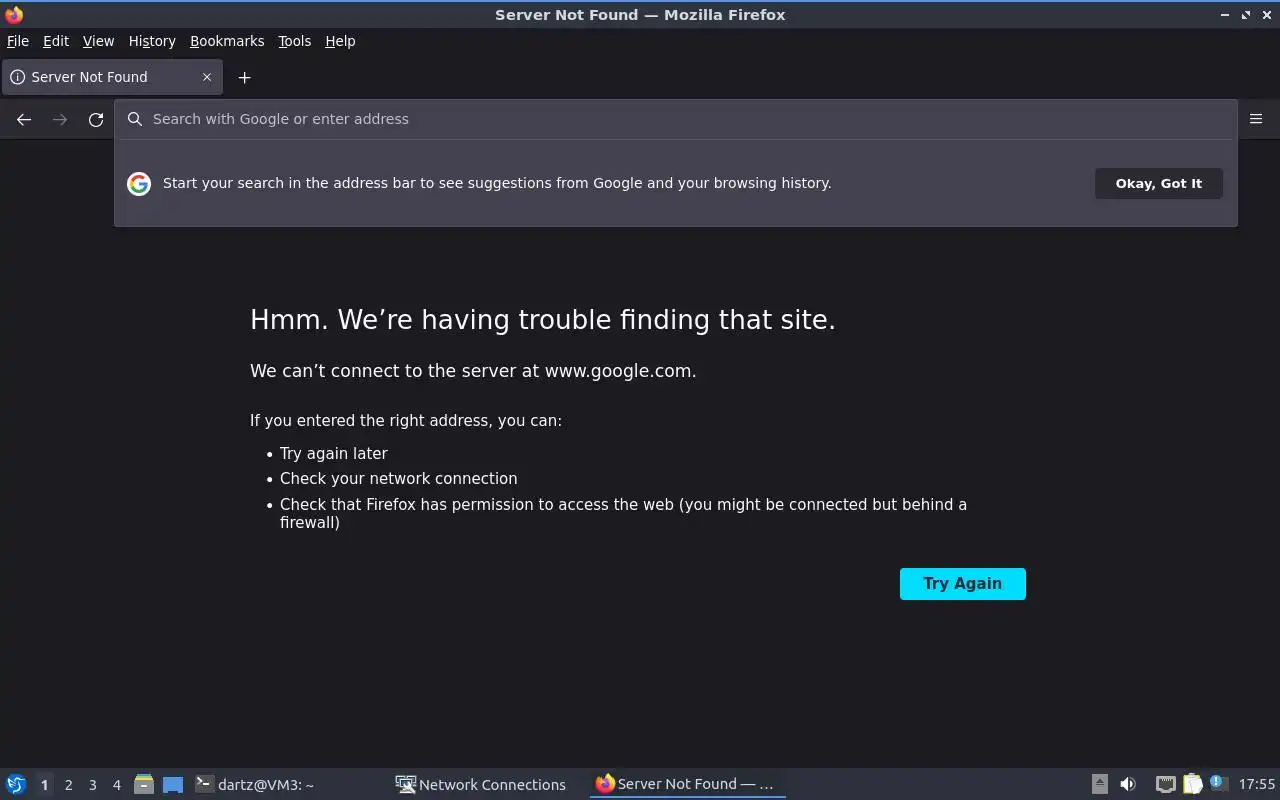
Task: Click Firefox Server Not Found taskbar entry
Action: (x=686, y=784)
